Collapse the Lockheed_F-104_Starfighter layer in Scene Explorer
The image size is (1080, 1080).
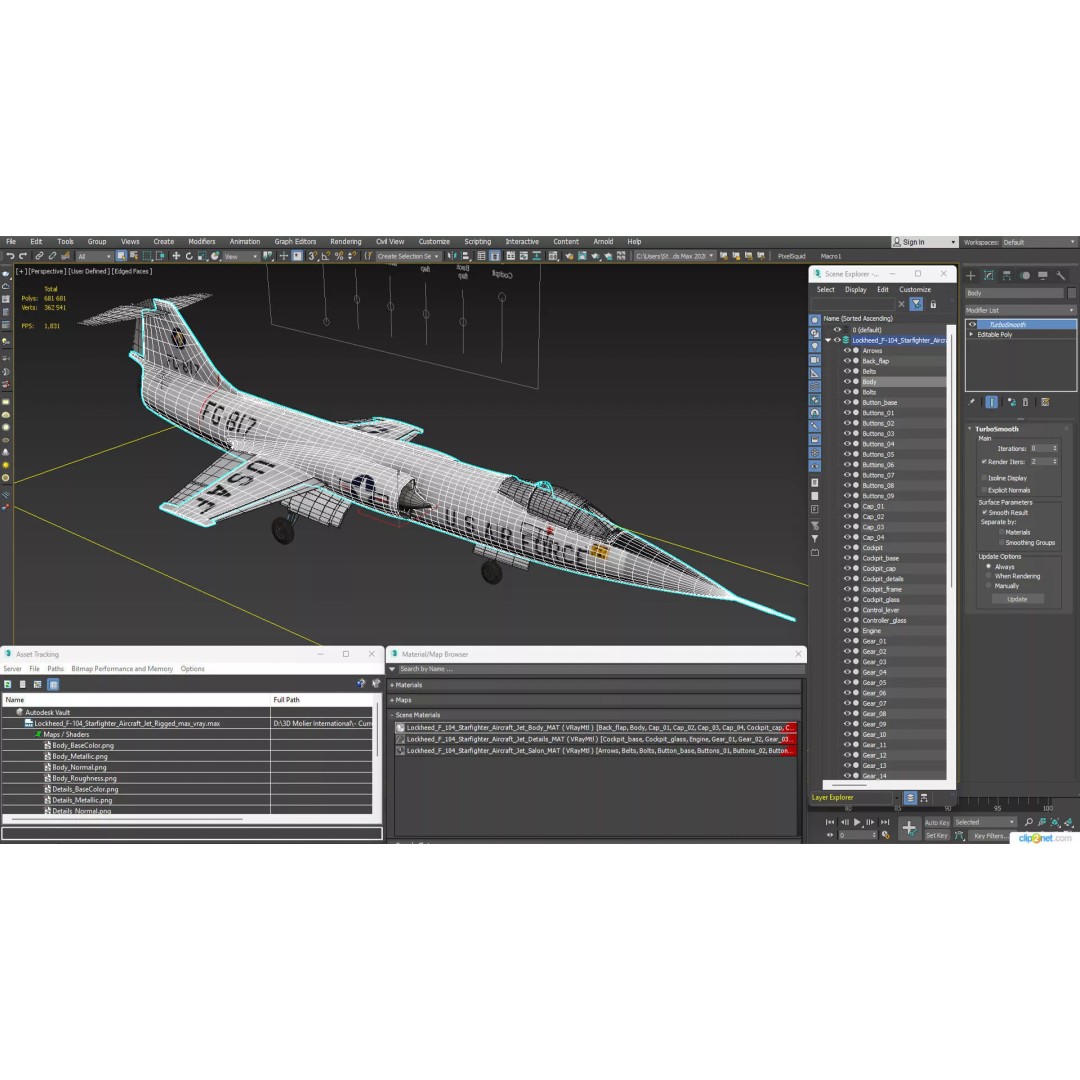(x=828, y=340)
